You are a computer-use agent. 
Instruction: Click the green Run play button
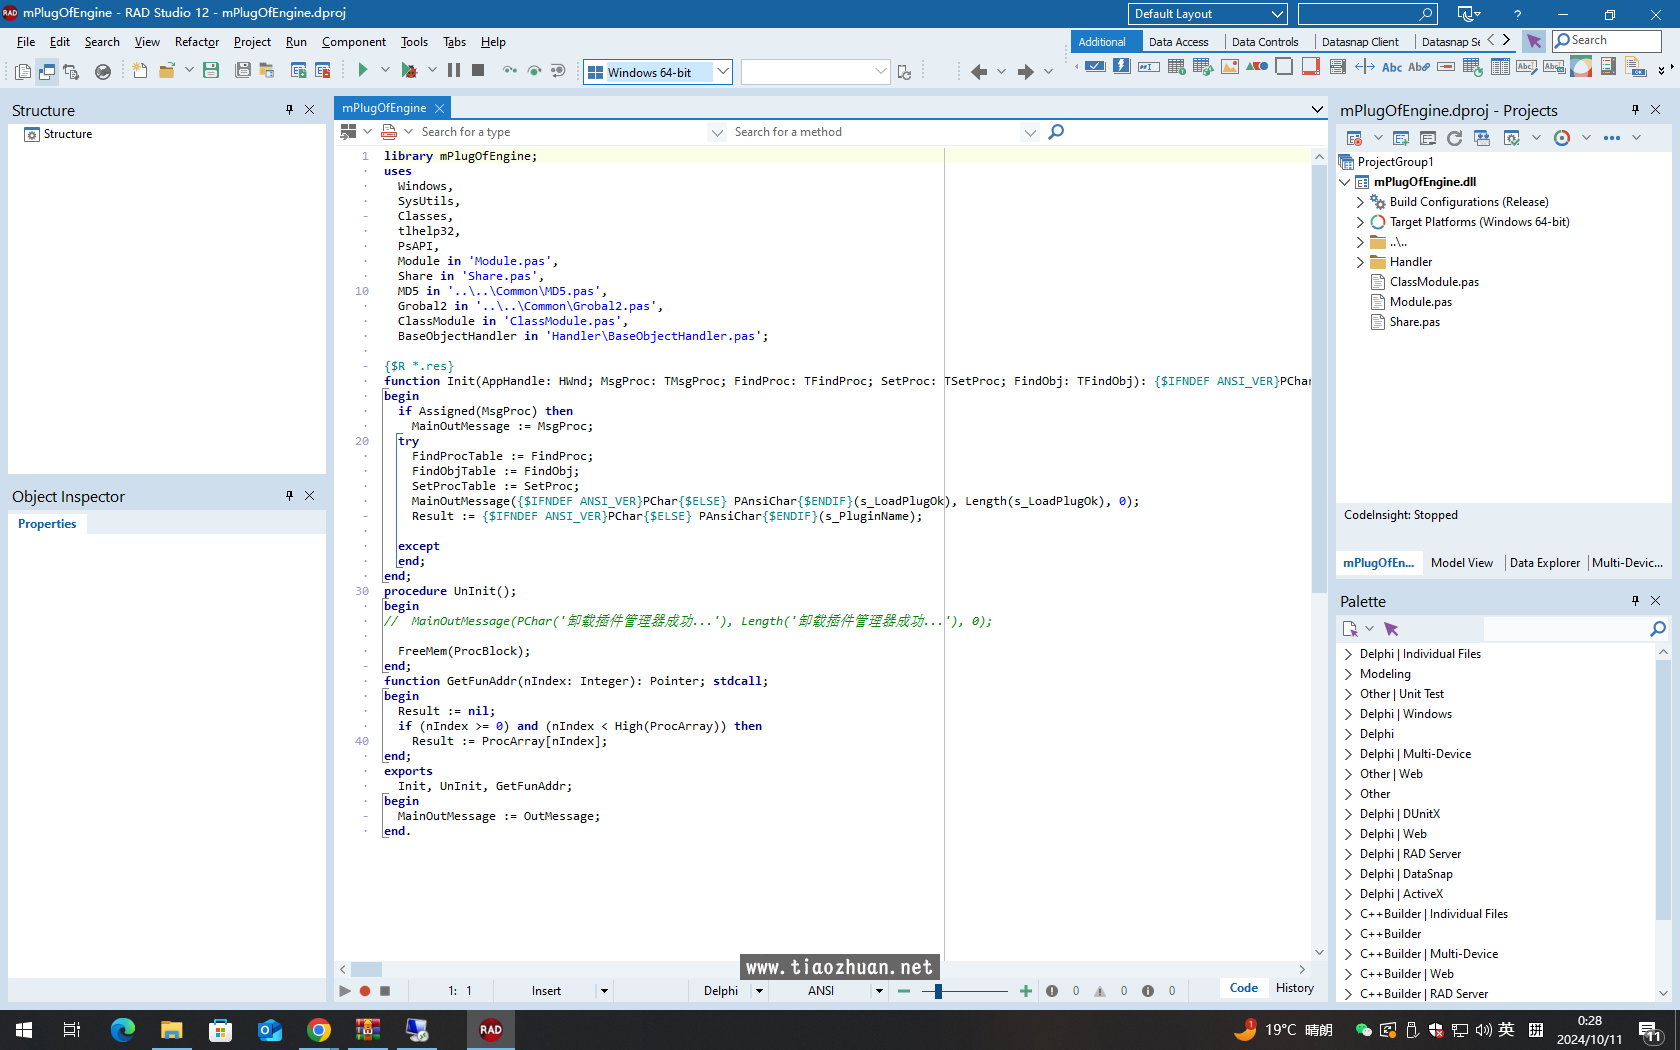(x=363, y=70)
